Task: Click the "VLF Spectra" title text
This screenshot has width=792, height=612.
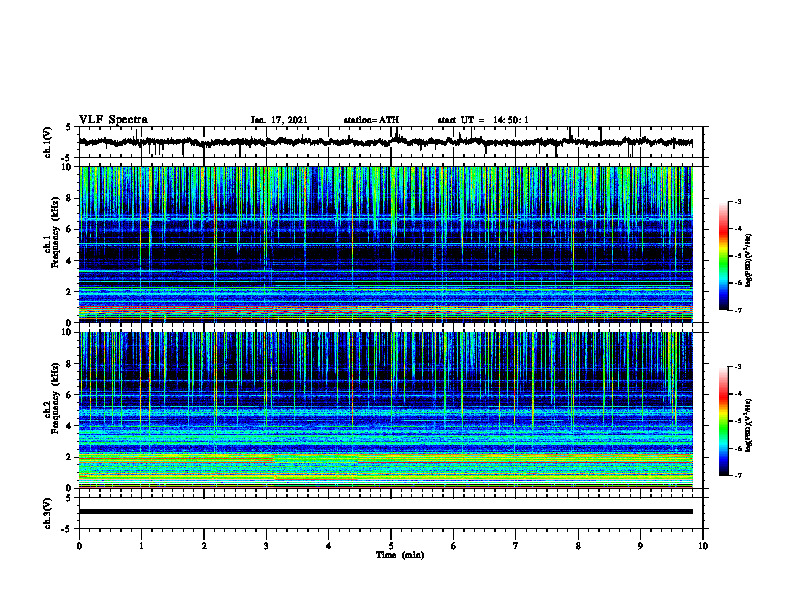Action: 113,120
